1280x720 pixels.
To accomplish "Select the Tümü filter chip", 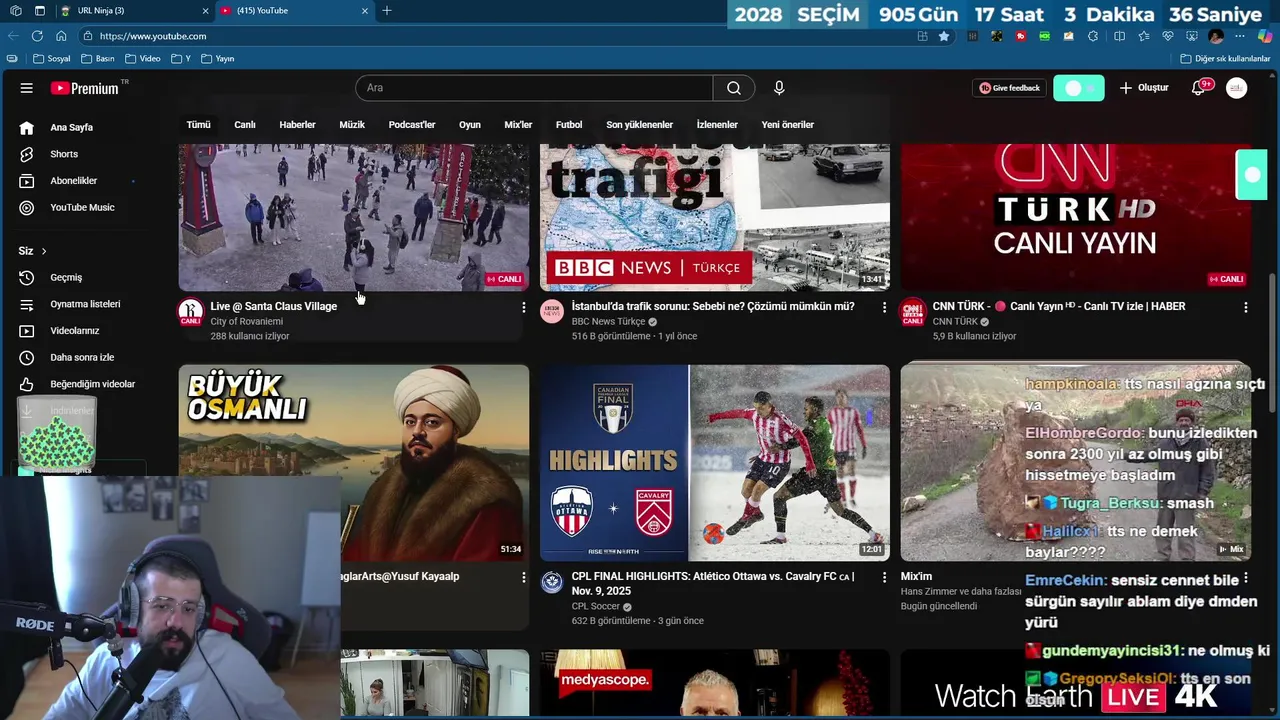I will (x=198, y=125).
